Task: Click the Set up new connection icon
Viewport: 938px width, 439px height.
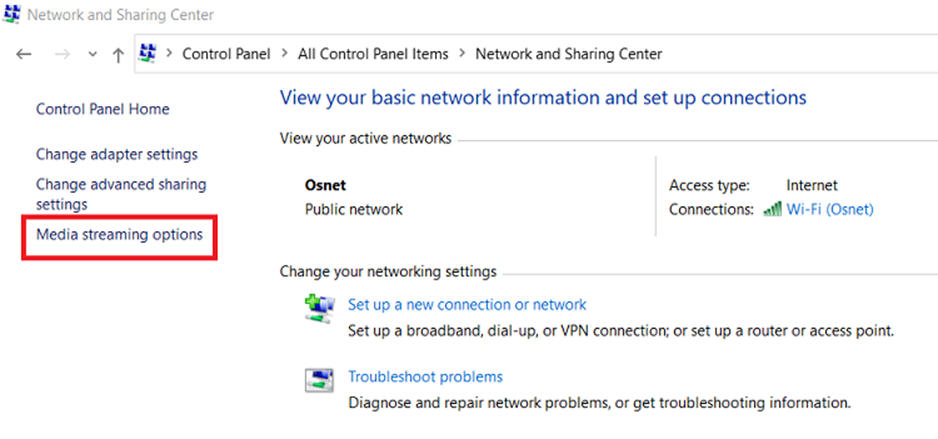Action: coord(320,309)
